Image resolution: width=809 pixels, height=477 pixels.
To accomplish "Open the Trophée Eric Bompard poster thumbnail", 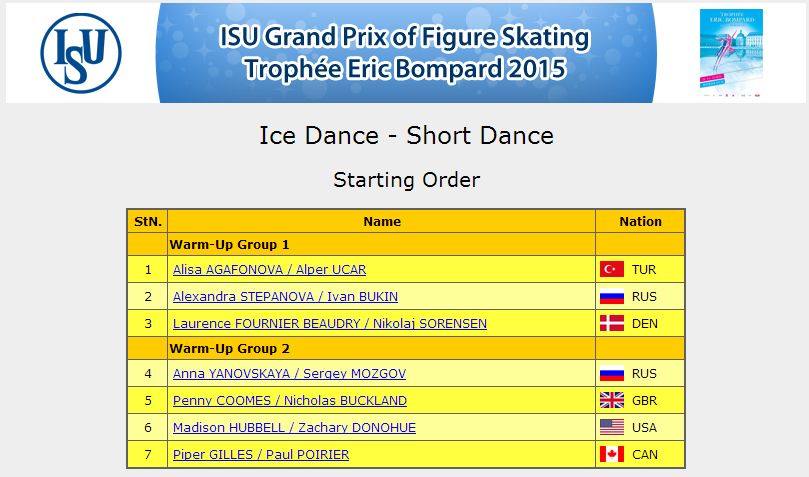I will [x=731, y=53].
